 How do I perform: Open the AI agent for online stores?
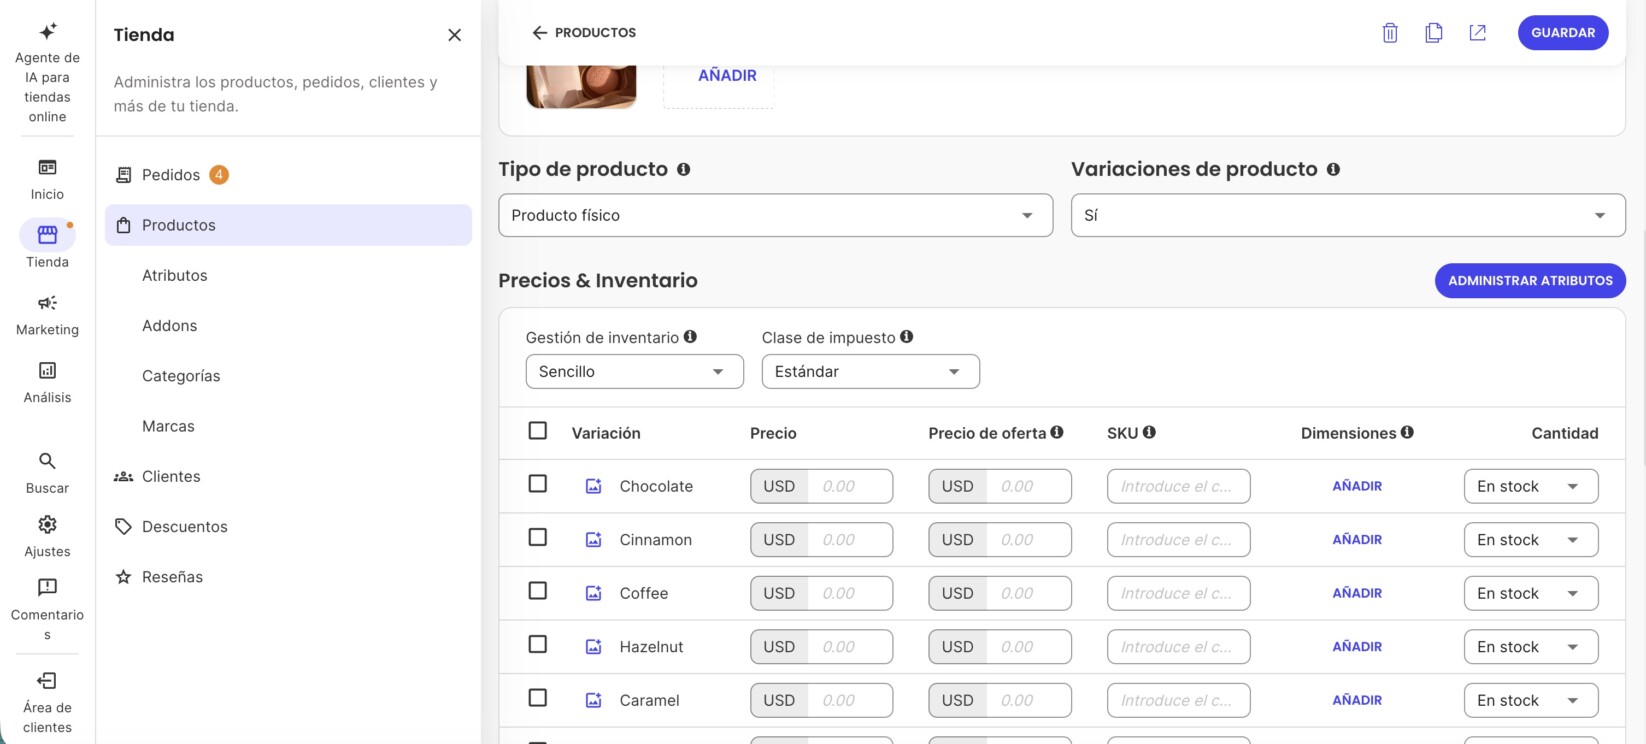tap(47, 72)
